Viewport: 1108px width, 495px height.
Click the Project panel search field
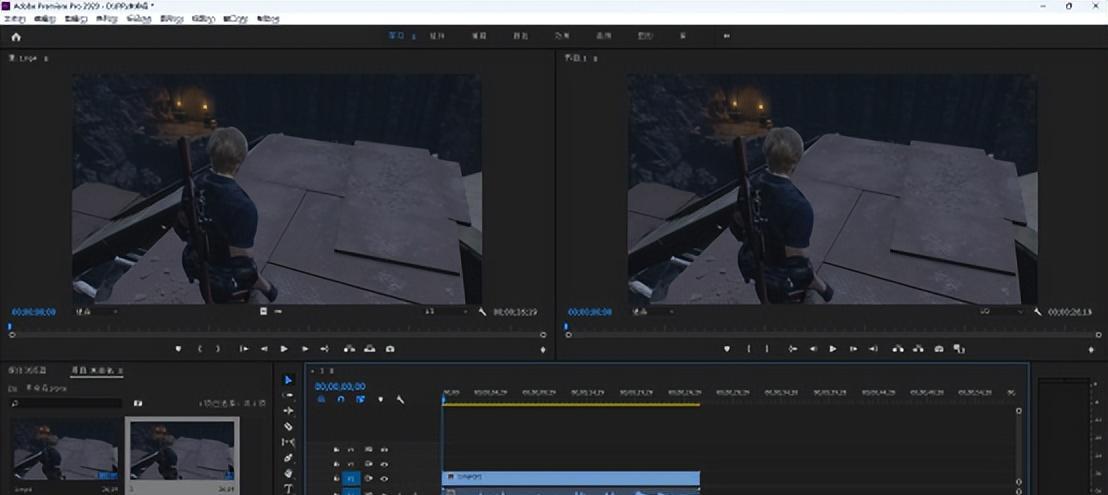point(66,403)
